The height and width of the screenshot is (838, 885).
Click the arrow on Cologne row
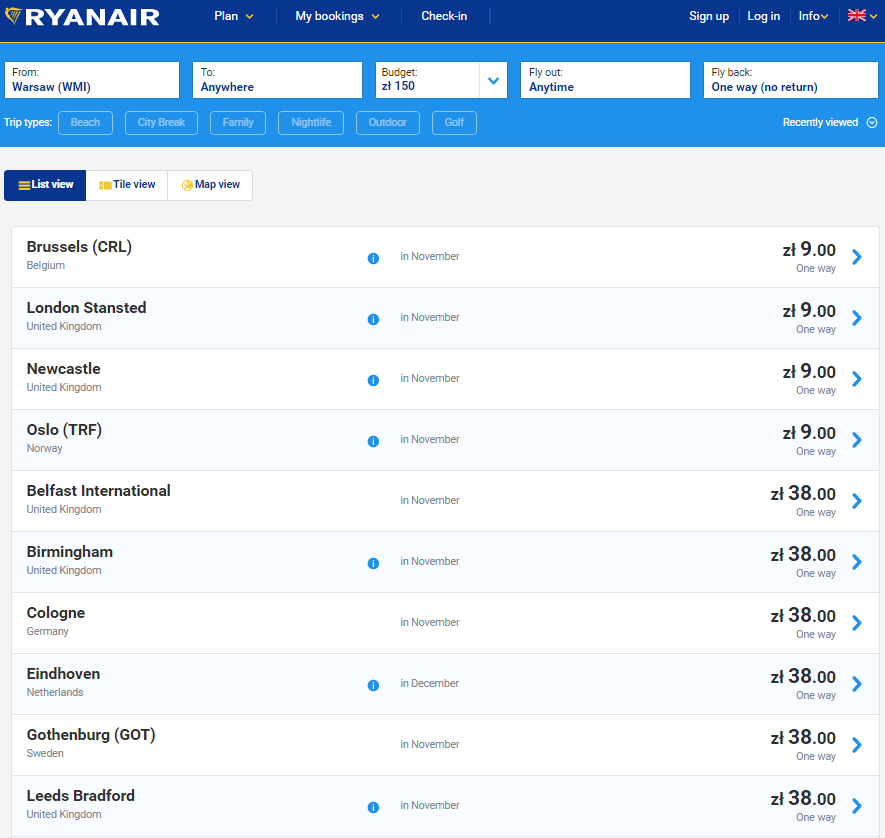857,622
